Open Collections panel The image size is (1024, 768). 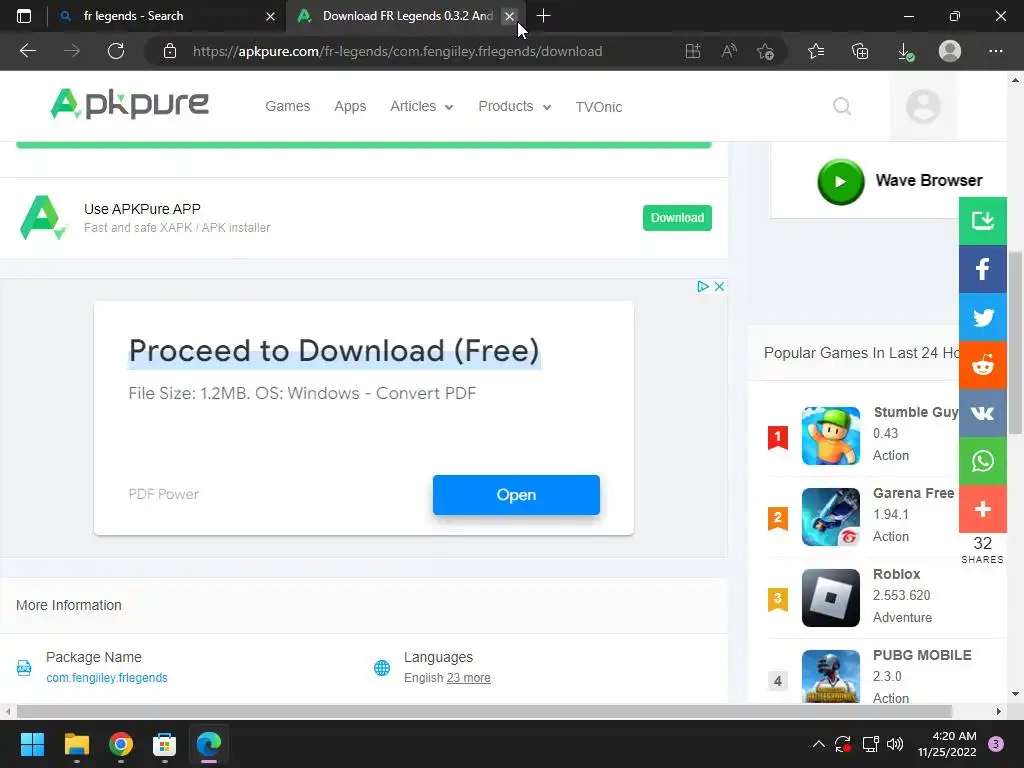click(x=860, y=51)
